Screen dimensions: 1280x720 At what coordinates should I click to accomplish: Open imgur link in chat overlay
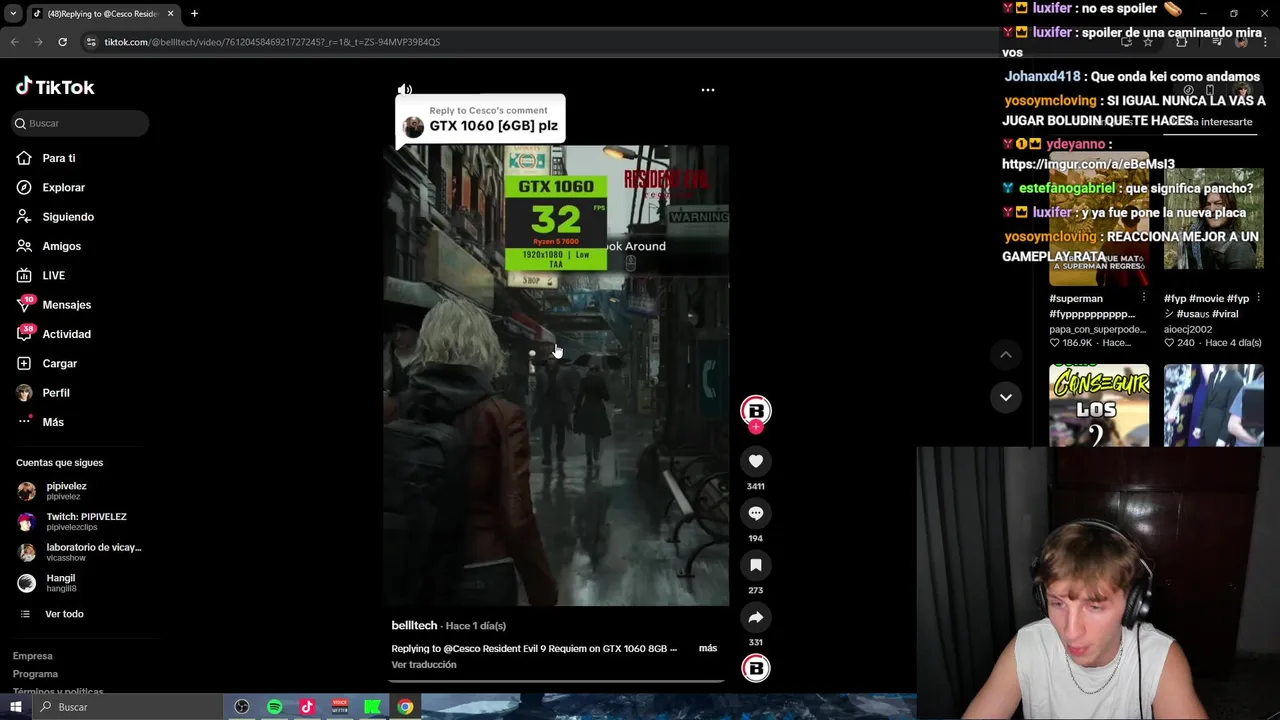[1088, 164]
